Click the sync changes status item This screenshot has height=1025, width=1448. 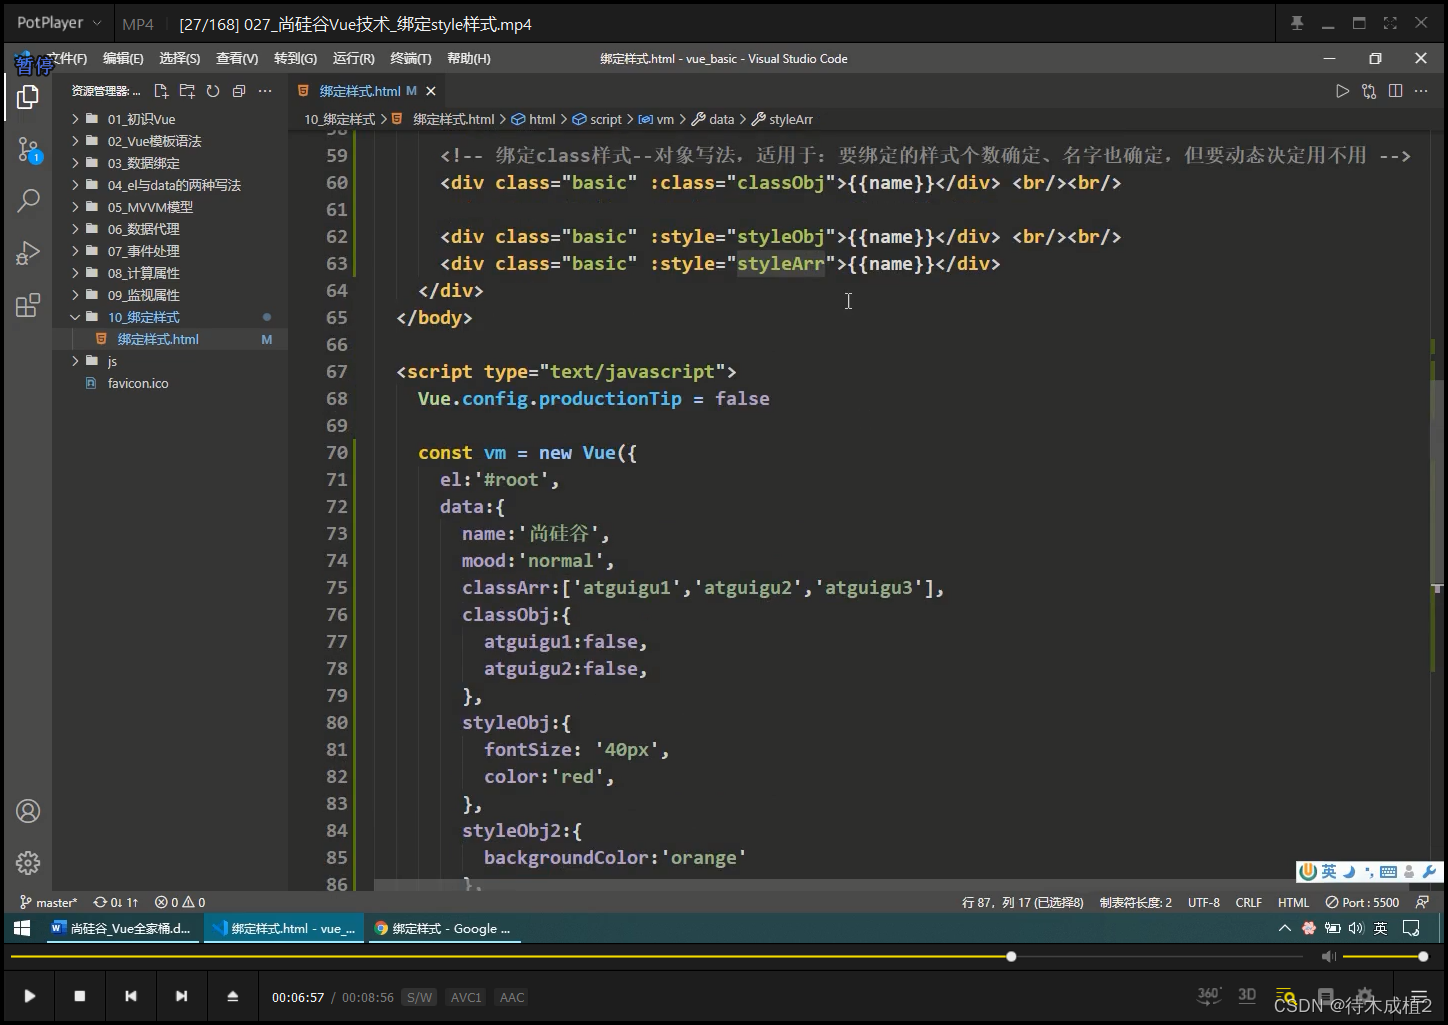(116, 902)
